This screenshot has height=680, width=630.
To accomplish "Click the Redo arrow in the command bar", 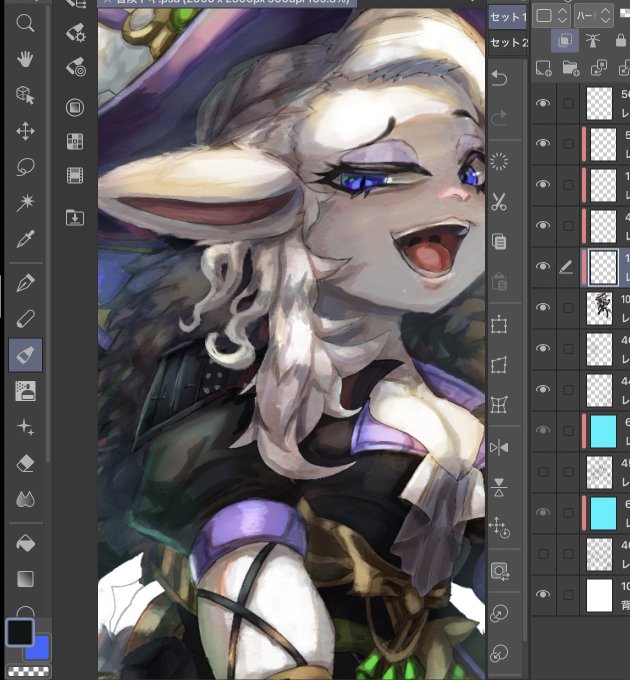I will [499, 118].
